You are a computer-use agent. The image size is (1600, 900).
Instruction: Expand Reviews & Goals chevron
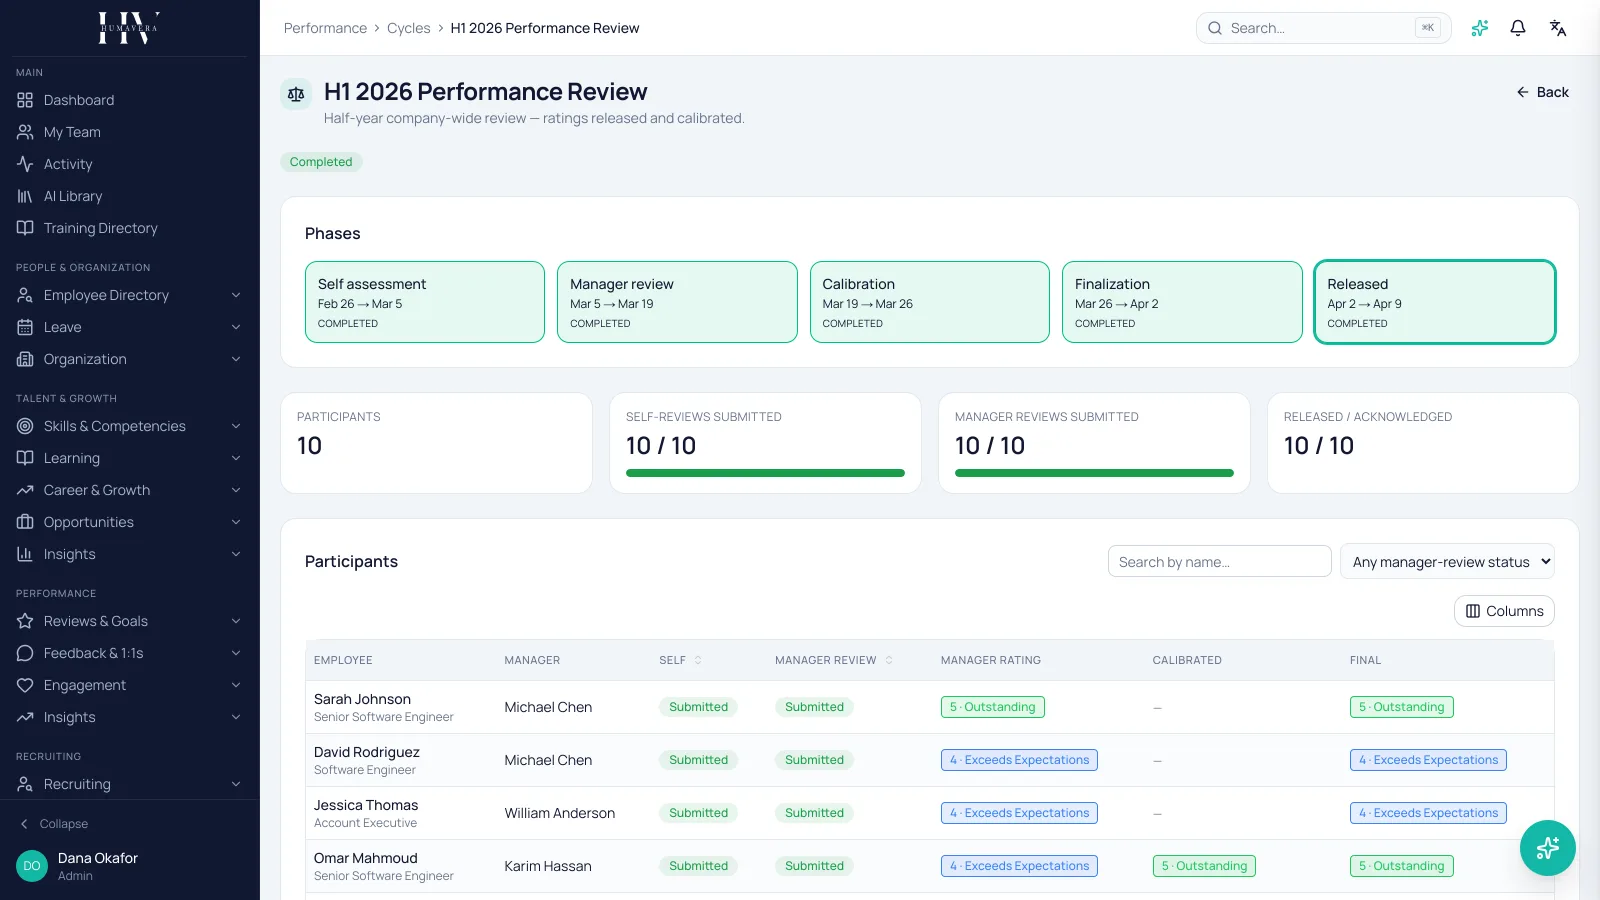[x=236, y=621]
